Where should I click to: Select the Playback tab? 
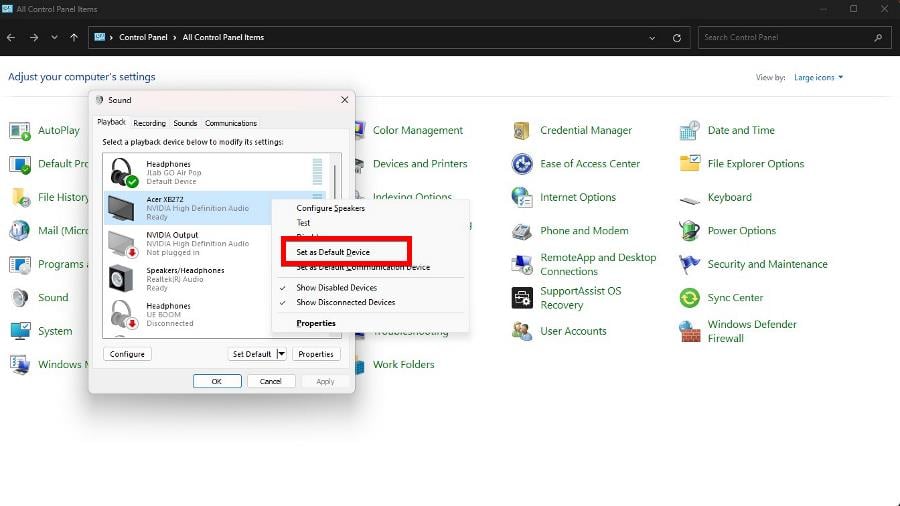click(111, 122)
